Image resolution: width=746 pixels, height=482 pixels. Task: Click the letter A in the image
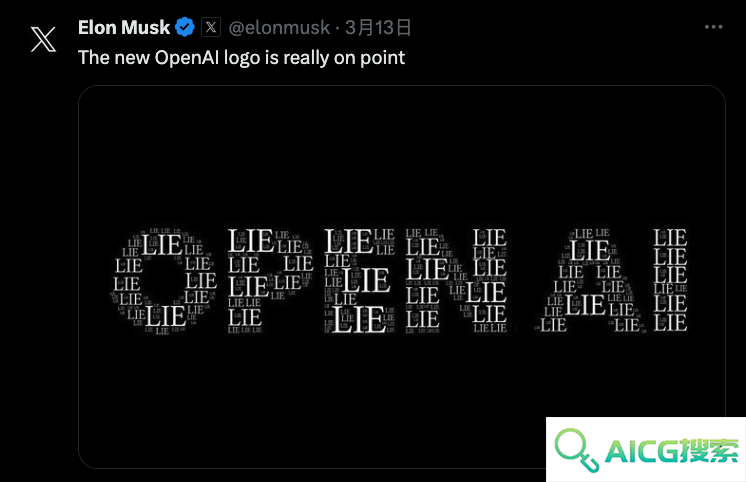(590, 281)
